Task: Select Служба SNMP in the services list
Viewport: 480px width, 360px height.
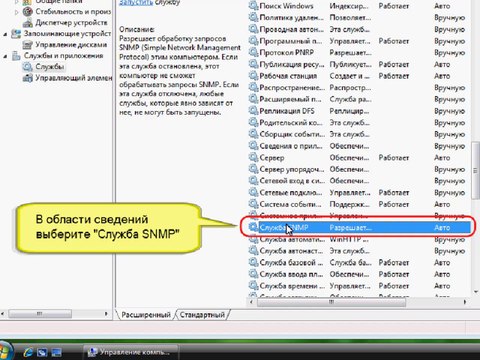Action: (x=359, y=227)
